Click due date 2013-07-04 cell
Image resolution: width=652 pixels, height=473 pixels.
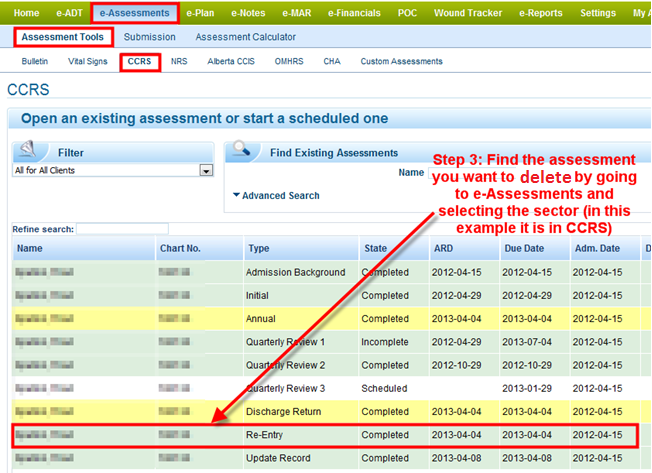527,342
